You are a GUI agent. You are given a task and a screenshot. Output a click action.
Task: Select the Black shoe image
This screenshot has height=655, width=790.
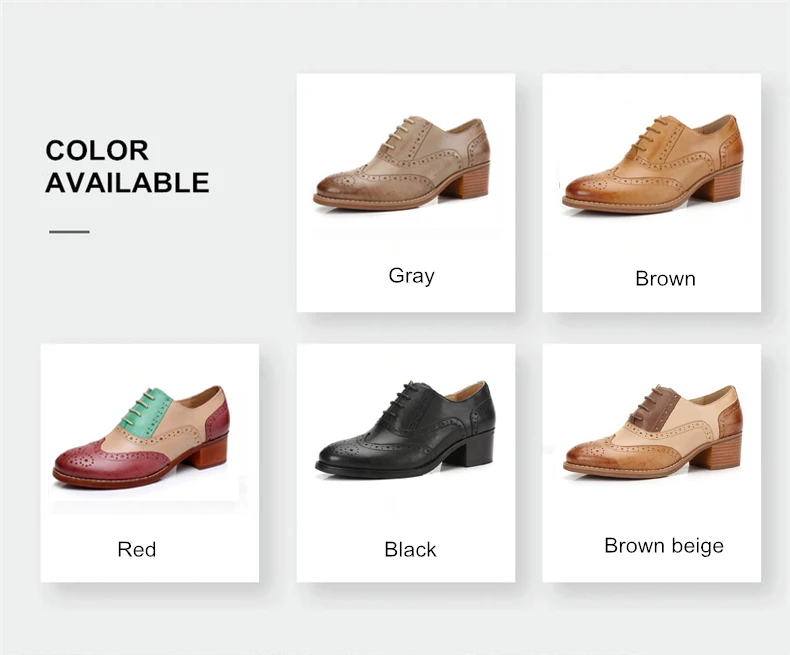click(405, 428)
